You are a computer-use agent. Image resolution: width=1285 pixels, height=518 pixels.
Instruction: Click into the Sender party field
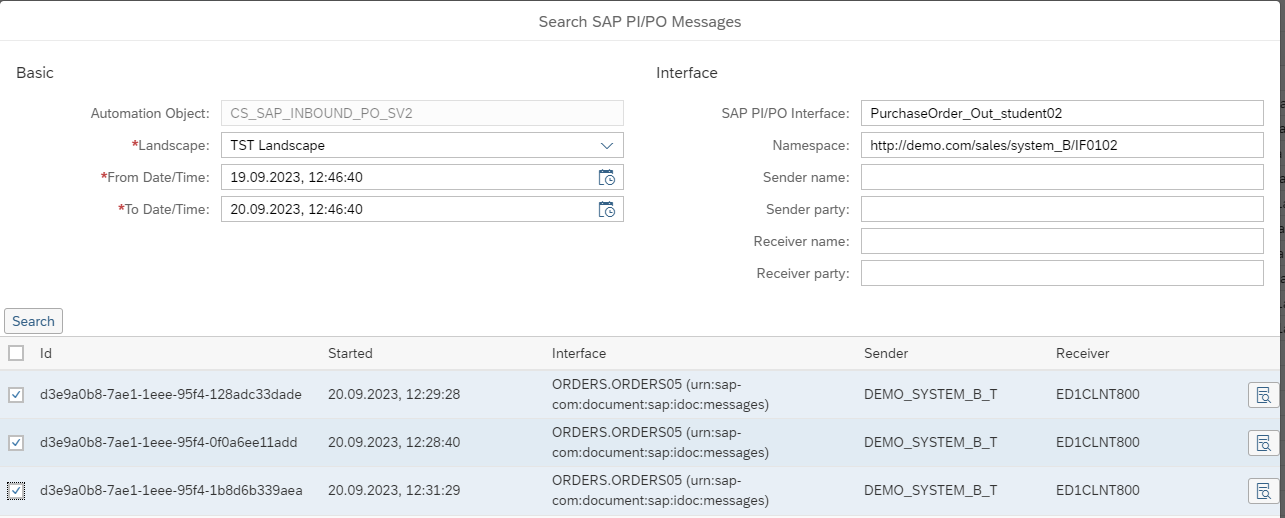[1062, 209]
